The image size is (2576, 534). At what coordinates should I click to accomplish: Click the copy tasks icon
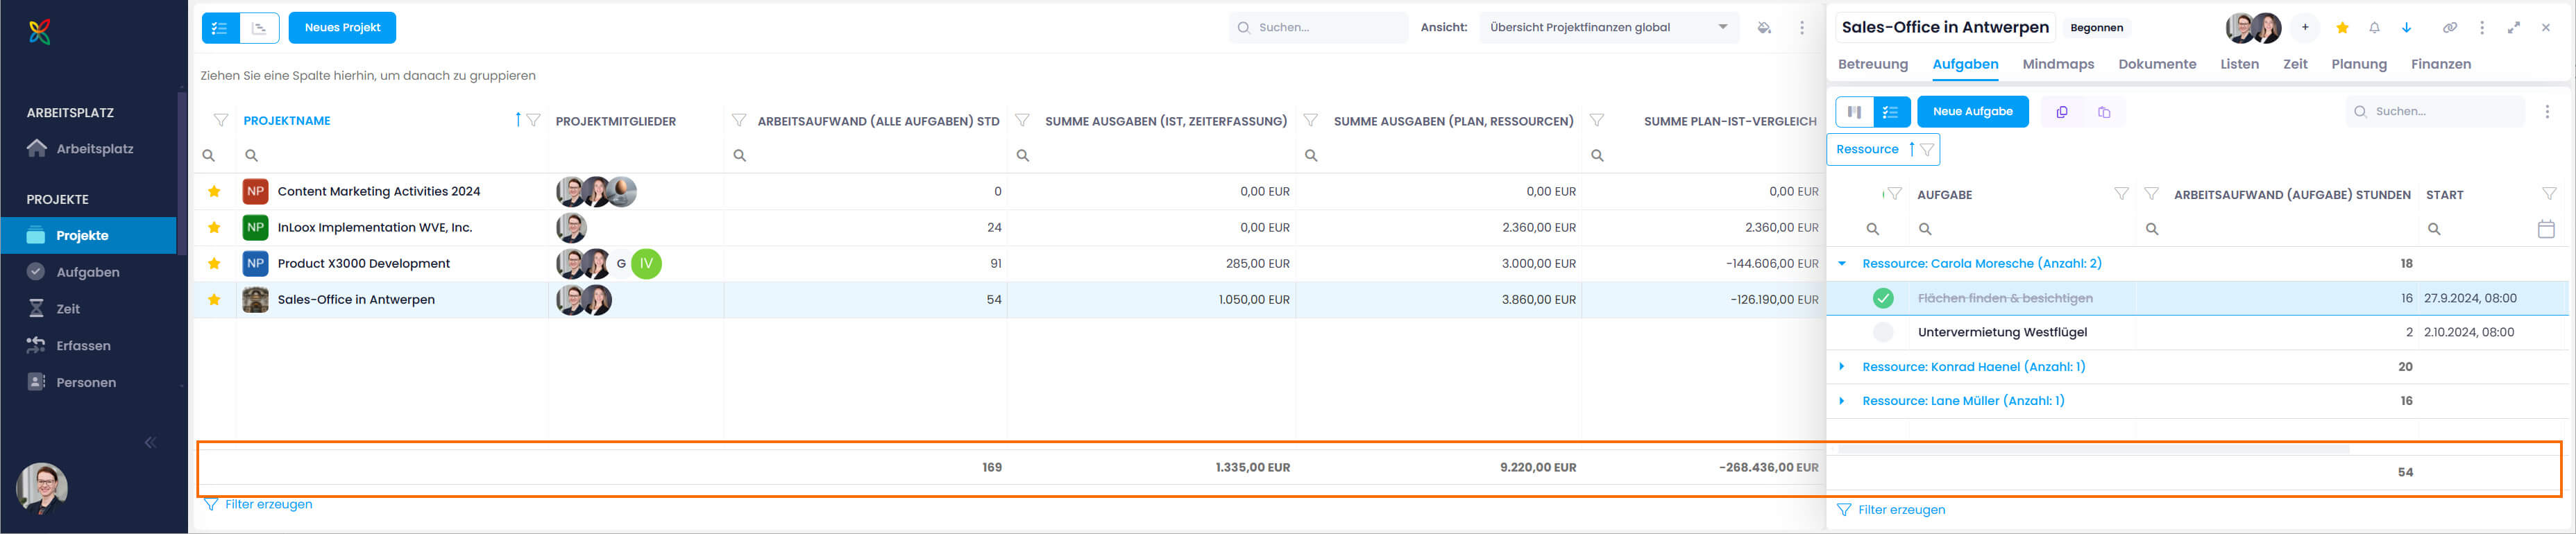point(2062,112)
